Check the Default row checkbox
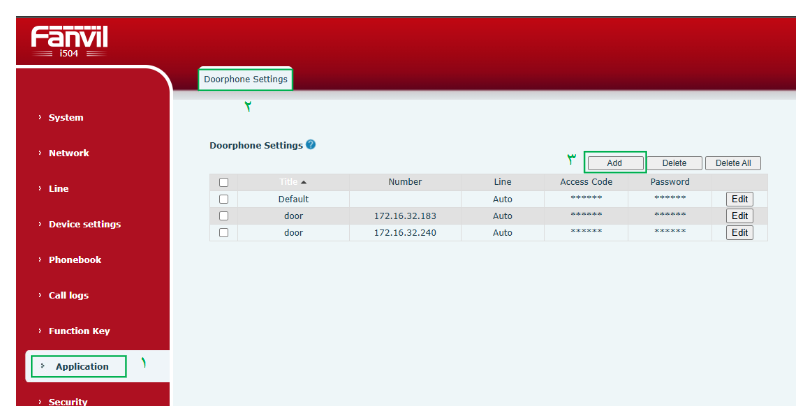The image size is (802, 411). tap(224, 199)
